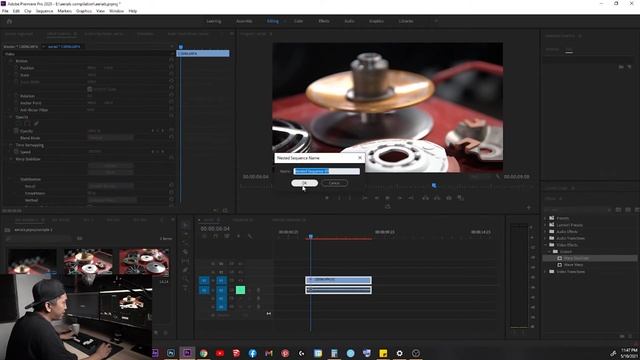
Task: Toggle Linked Selection in timeline header
Action: tap(227, 236)
